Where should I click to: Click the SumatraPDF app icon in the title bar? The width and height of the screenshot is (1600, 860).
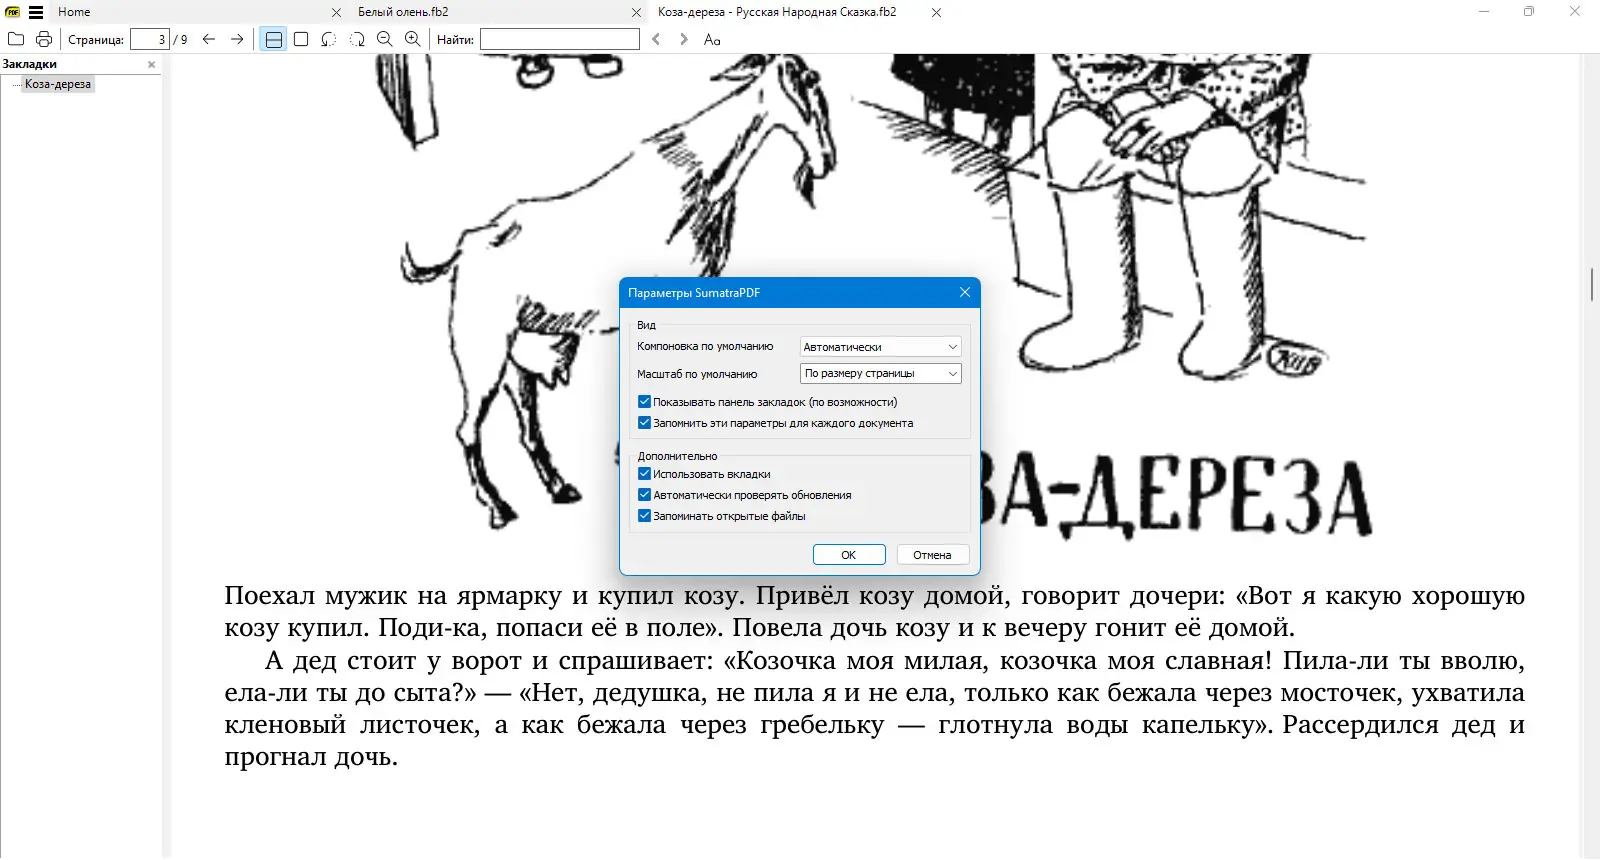(x=13, y=12)
